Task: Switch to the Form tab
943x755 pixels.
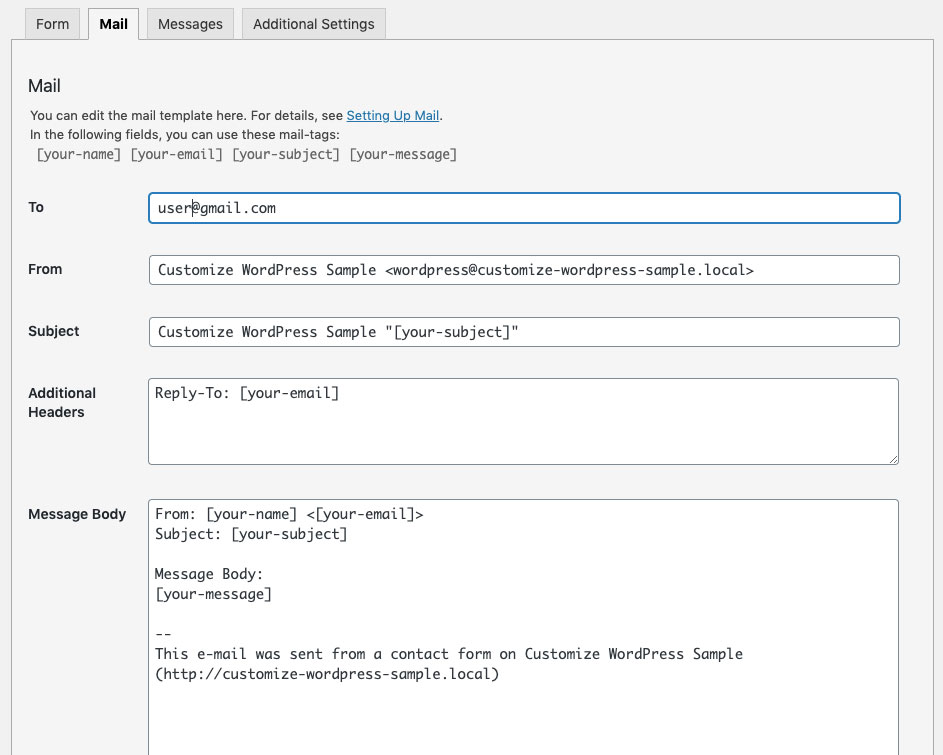Action: (51, 23)
